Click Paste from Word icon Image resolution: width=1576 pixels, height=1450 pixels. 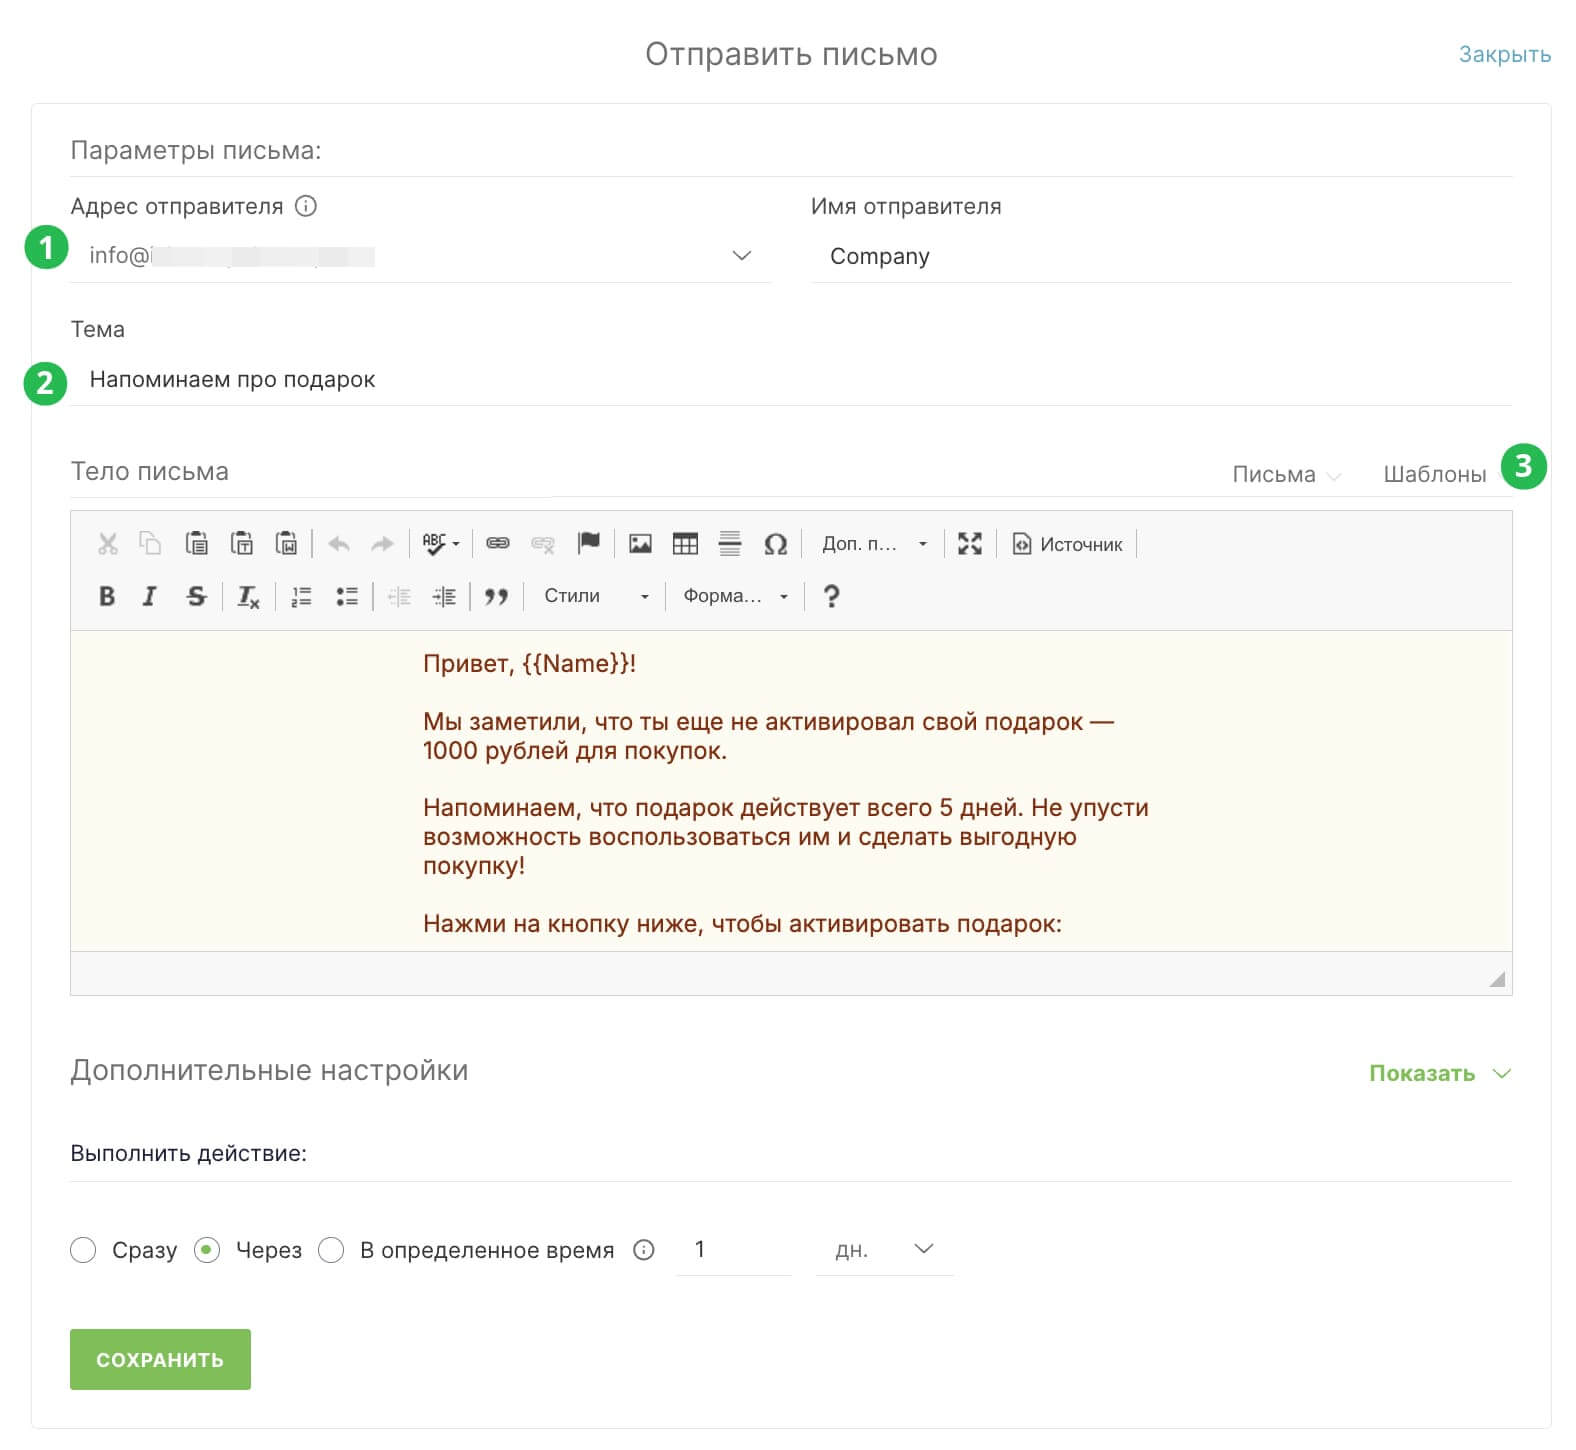[287, 543]
